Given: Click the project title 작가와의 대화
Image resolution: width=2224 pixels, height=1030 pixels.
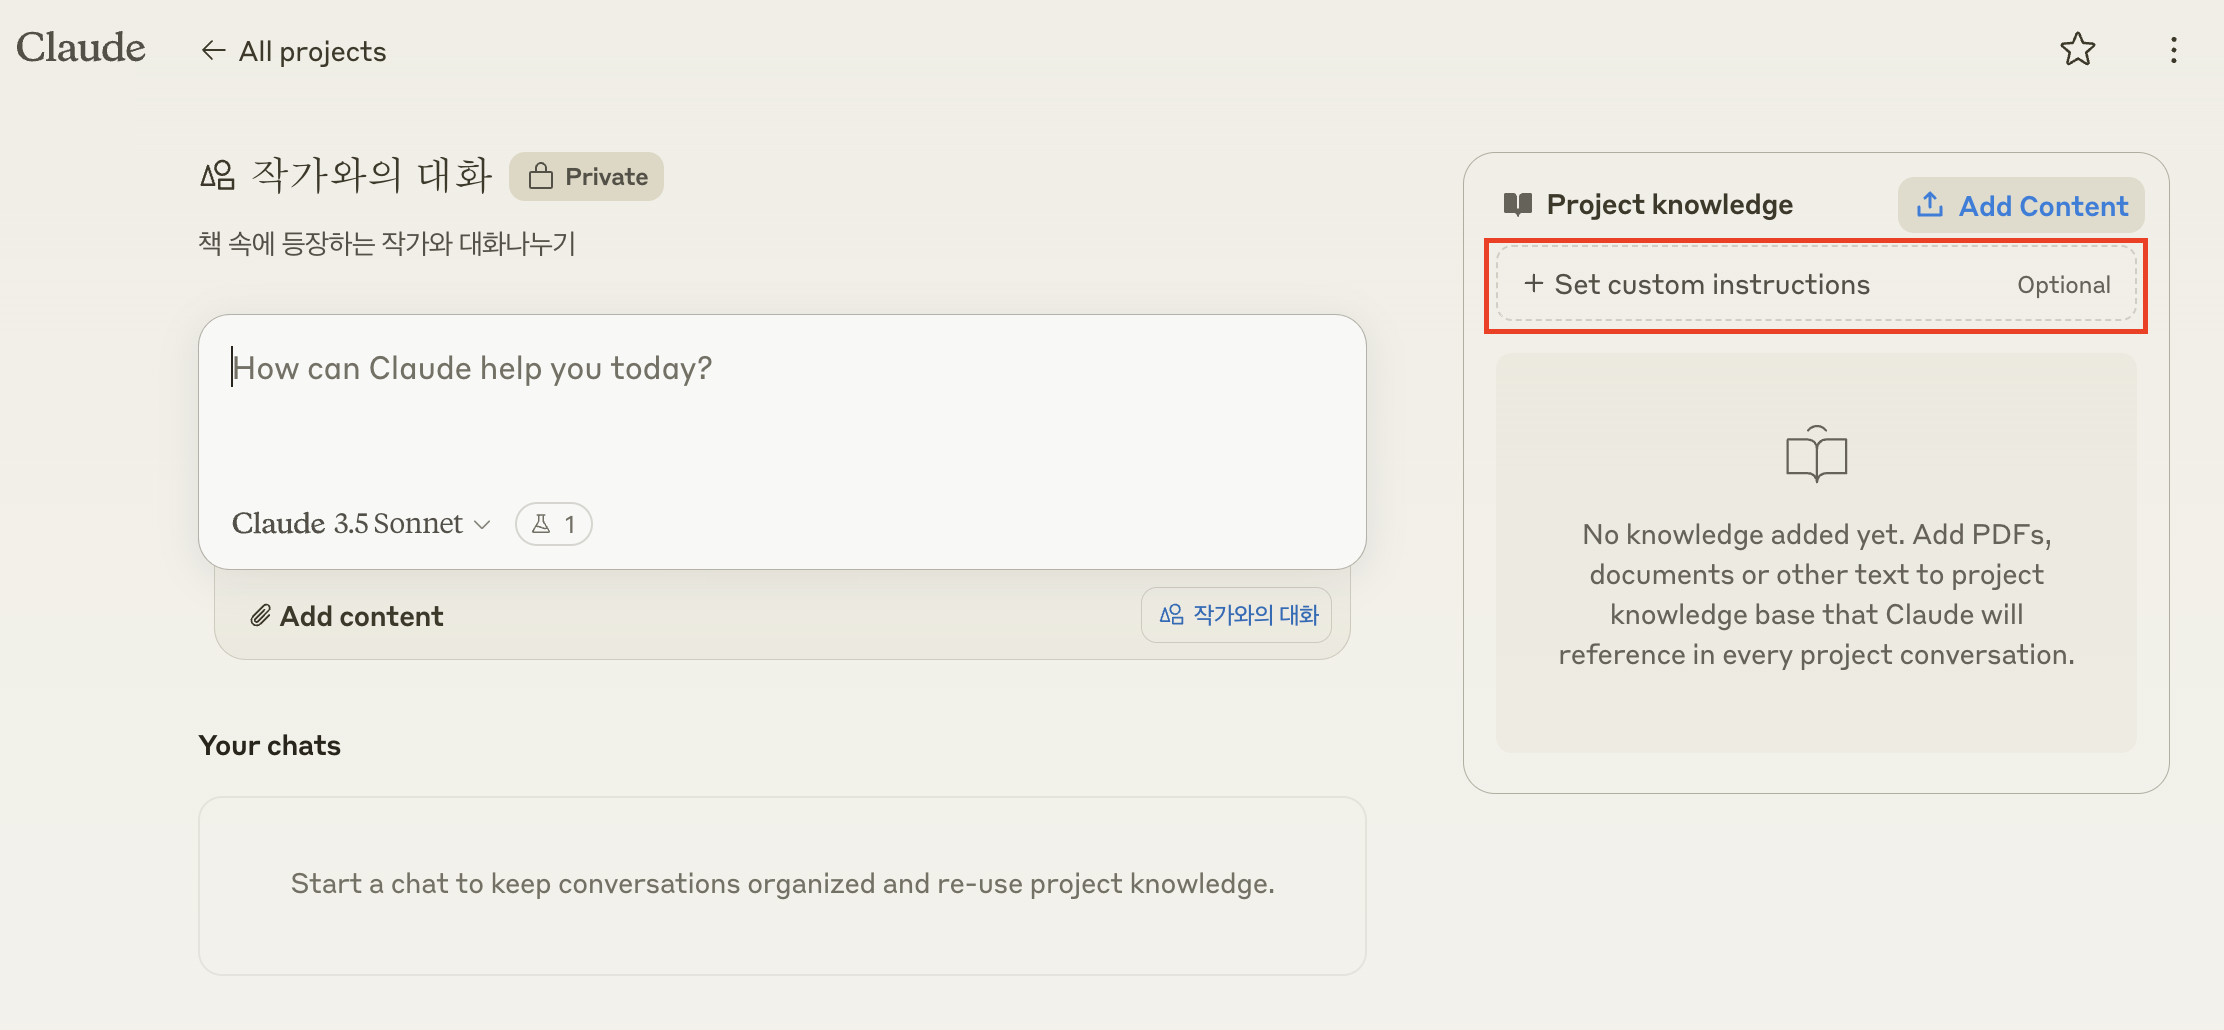Looking at the screenshot, I should tap(372, 175).
